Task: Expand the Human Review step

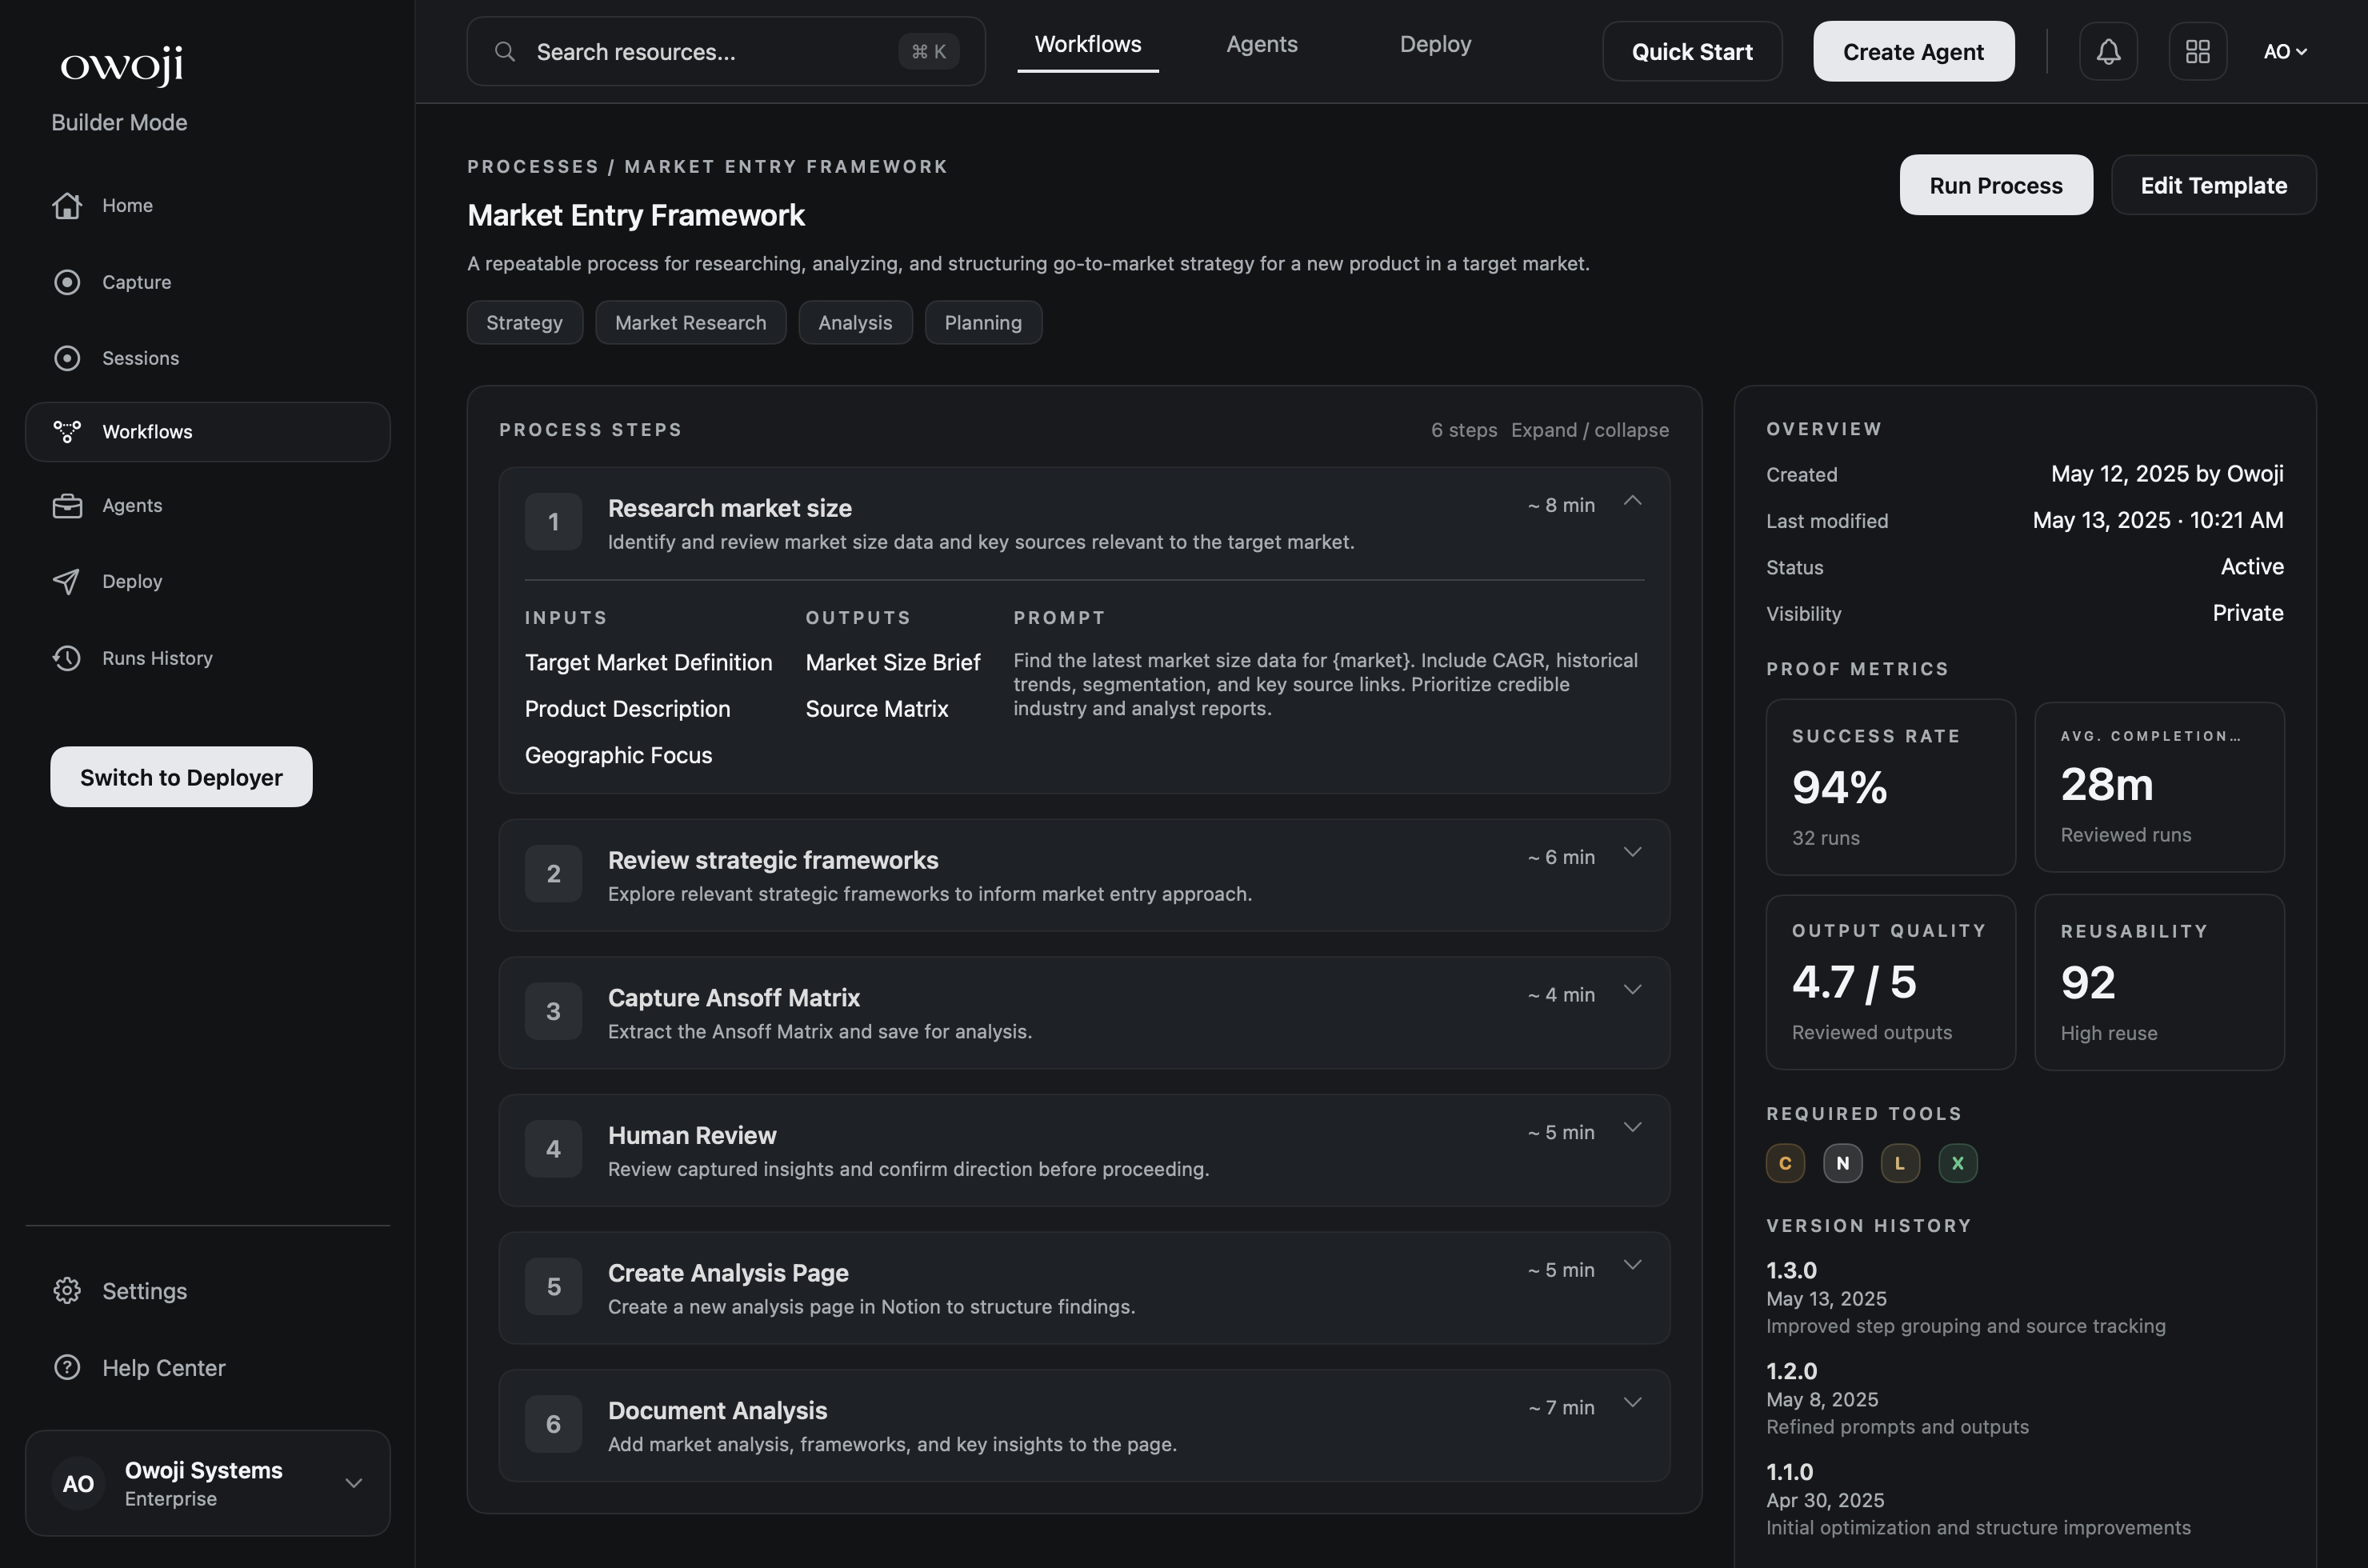Action: coord(1632,1128)
